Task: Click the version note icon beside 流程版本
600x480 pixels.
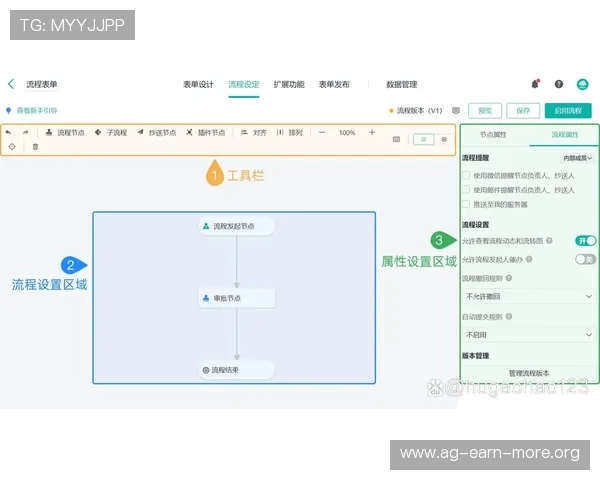Action: click(456, 111)
